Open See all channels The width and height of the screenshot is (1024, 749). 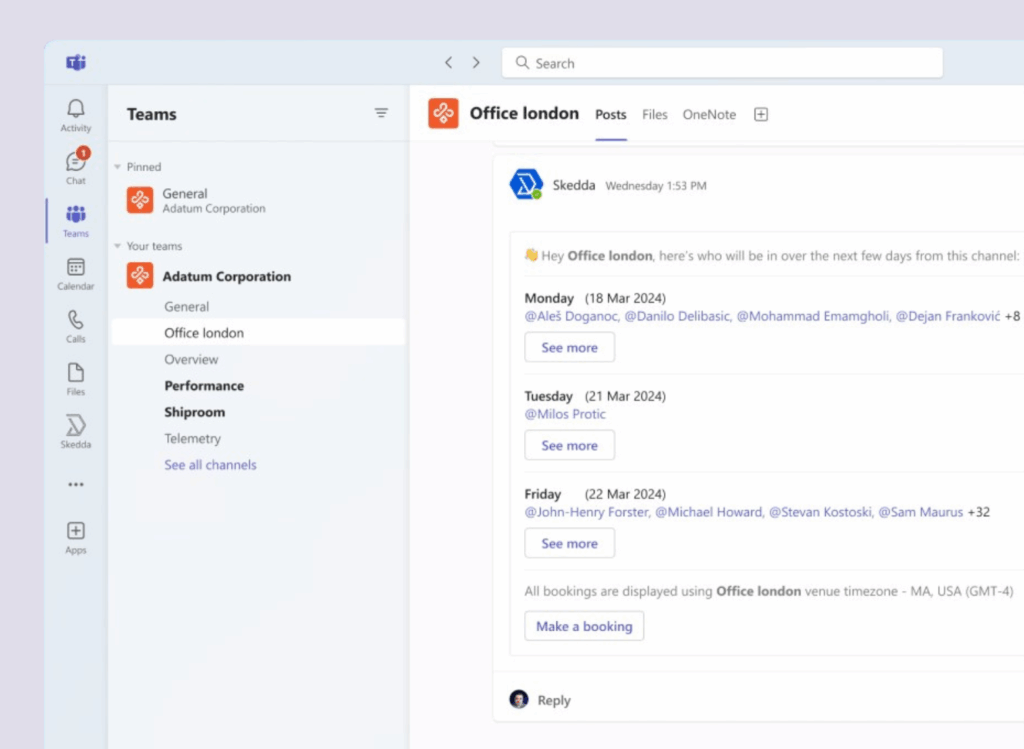click(x=210, y=464)
